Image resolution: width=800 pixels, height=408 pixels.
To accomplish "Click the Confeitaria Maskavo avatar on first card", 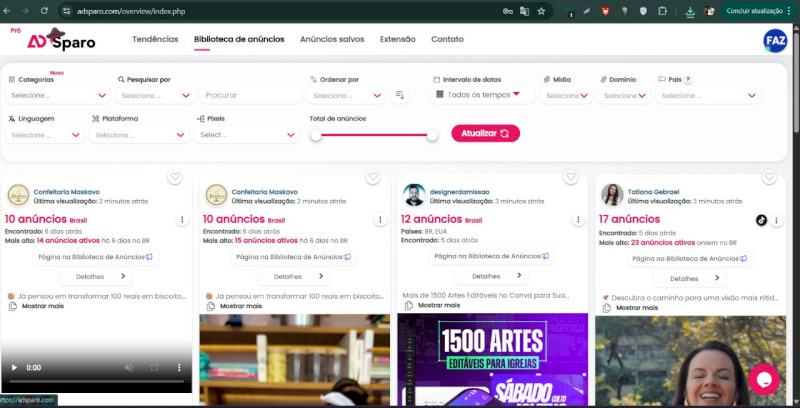I will pyautogui.click(x=18, y=195).
